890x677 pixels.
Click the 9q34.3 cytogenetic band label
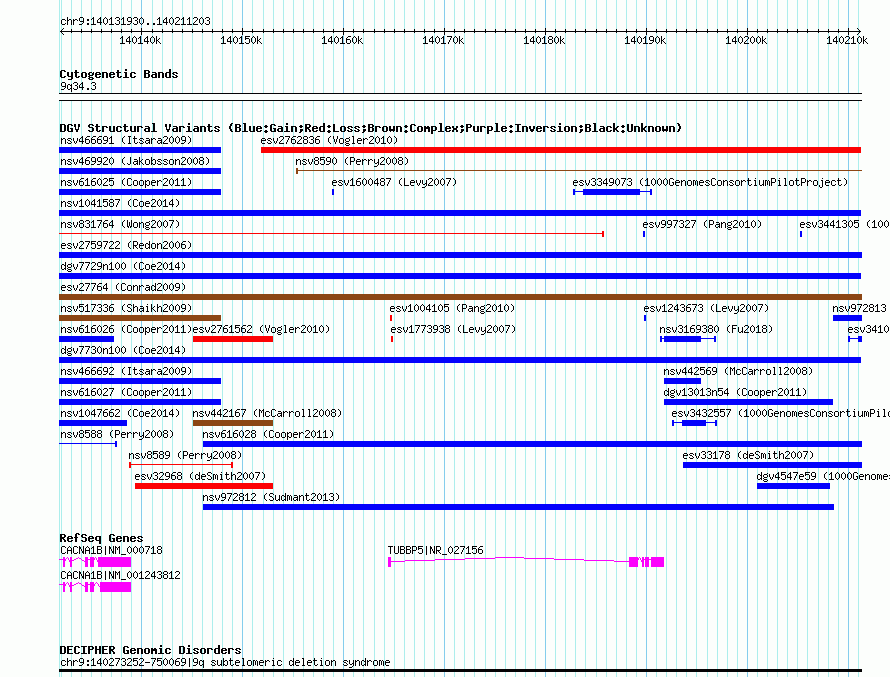click(x=78, y=86)
